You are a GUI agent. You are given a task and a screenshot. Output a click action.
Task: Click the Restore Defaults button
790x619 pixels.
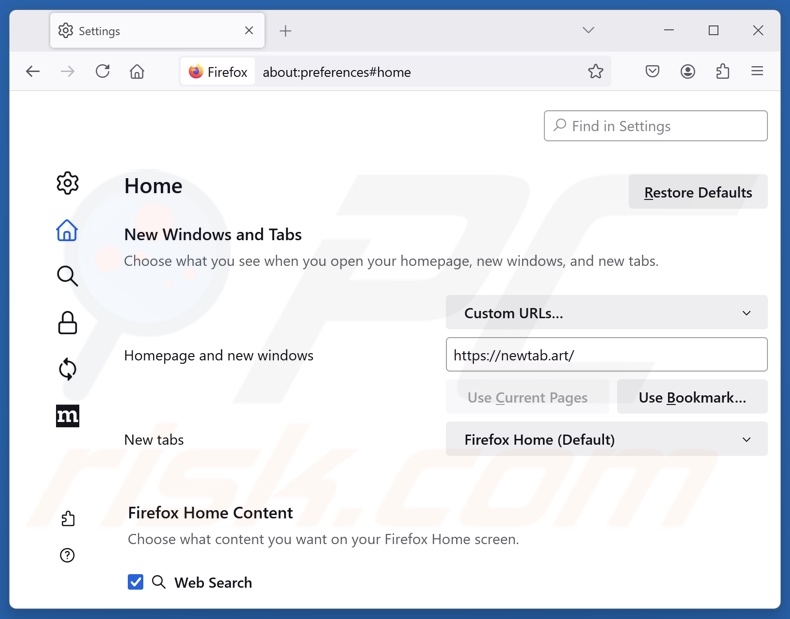click(x=697, y=192)
